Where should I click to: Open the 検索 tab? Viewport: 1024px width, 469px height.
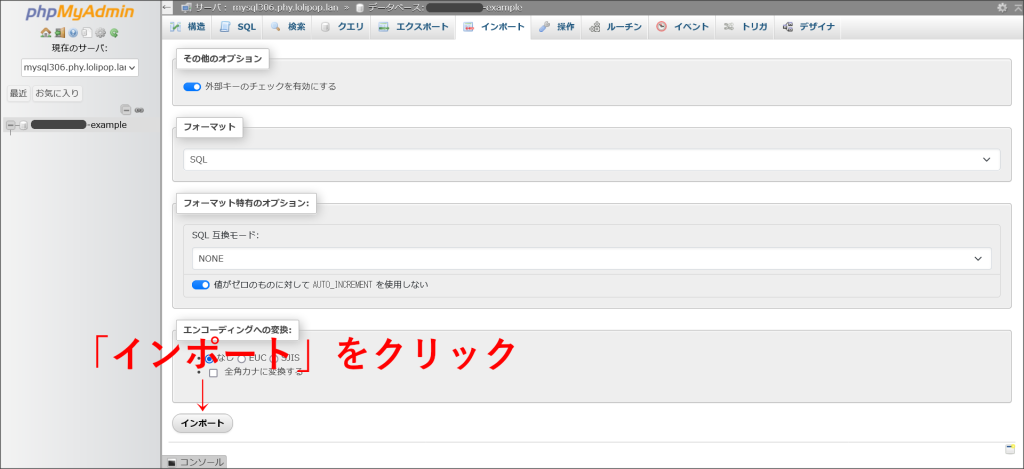pyautogui.click(x=288, y=27)
